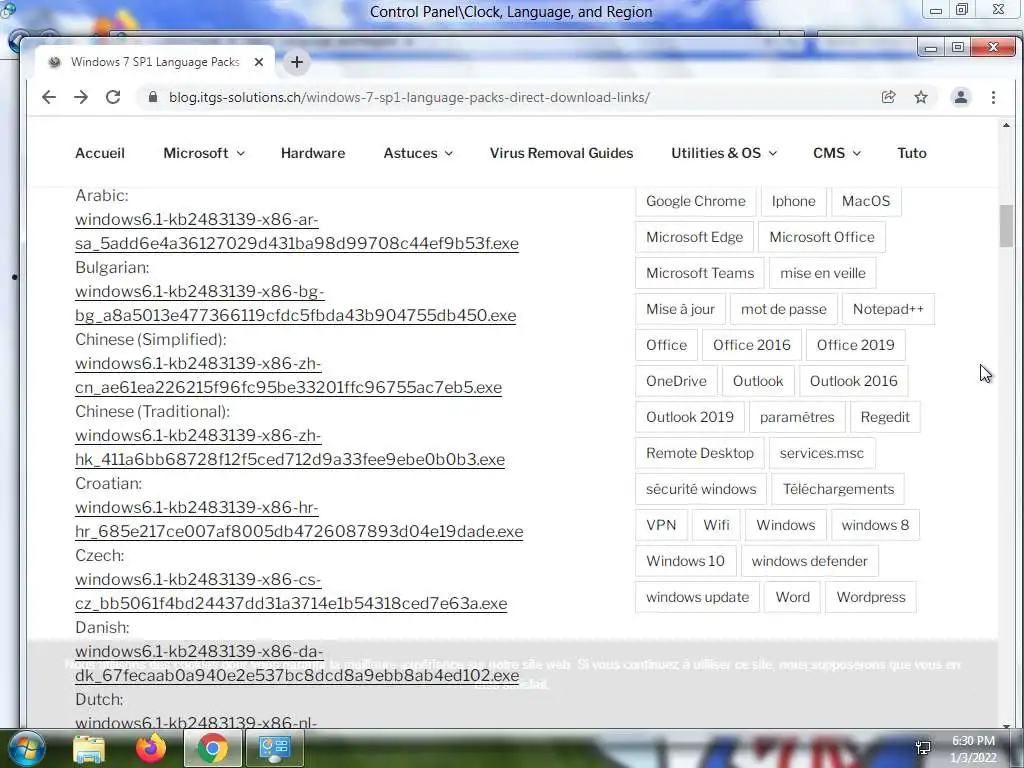Open the VPN tag
Image resolution: width=1024 pixels, height=768 pixels.
pyautogui.click(x=661, y=525)
